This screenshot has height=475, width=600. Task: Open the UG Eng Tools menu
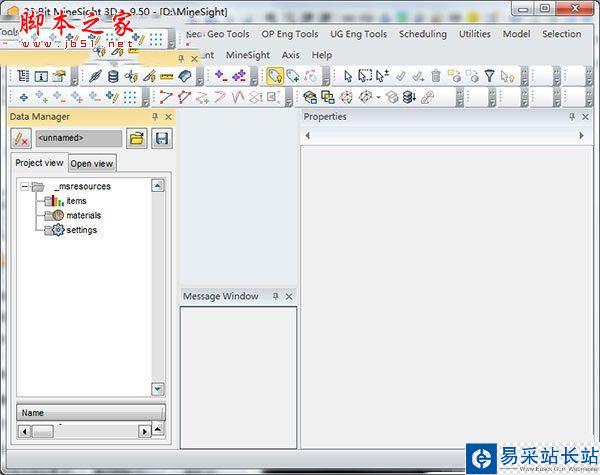tap(359, 34)
